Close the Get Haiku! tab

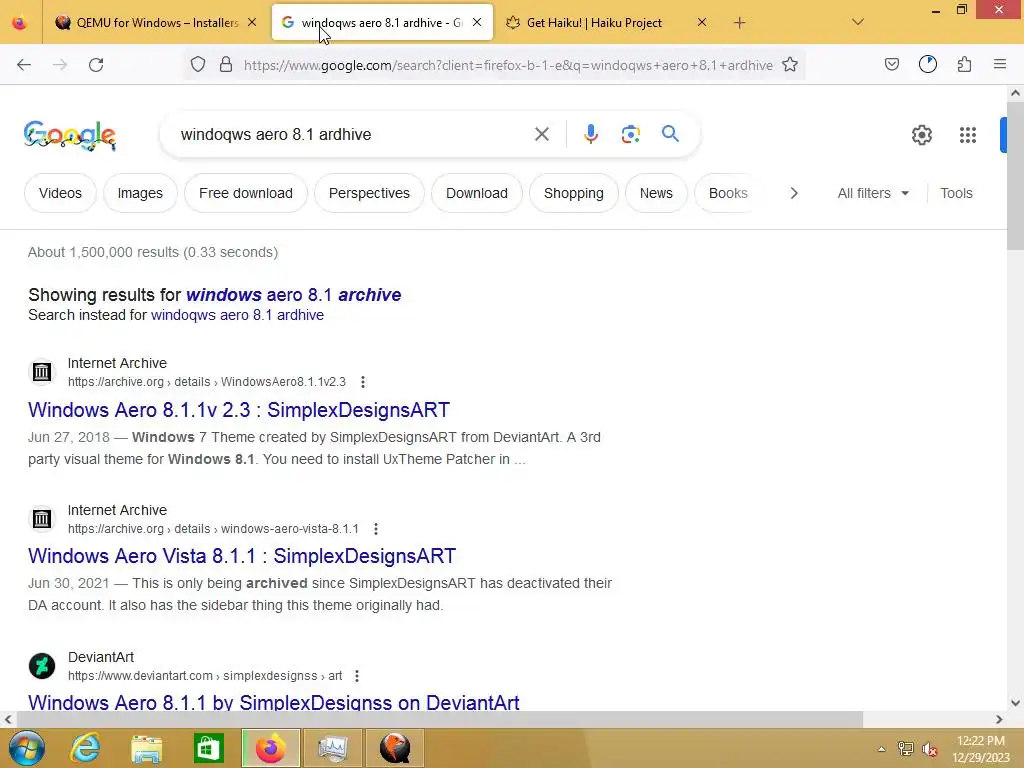tap(702, 22)
